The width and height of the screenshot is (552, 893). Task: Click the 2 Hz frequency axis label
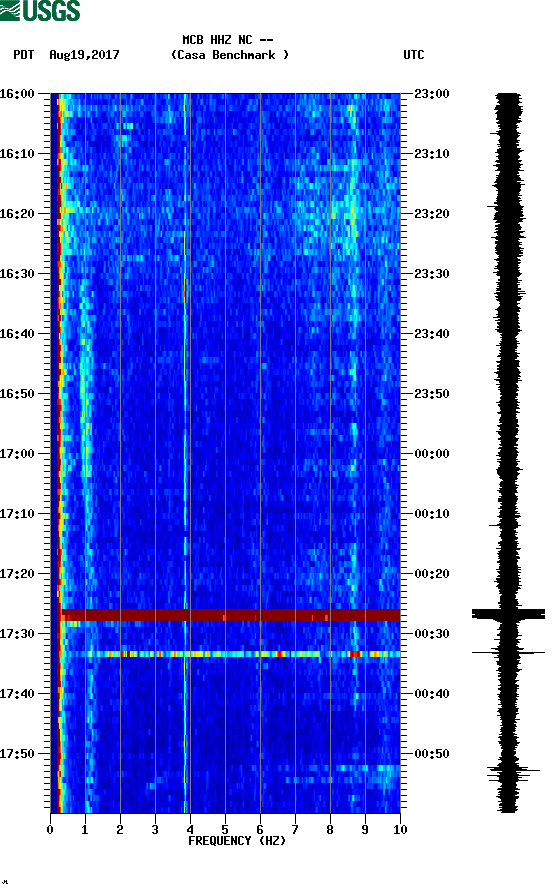point(120,829)
